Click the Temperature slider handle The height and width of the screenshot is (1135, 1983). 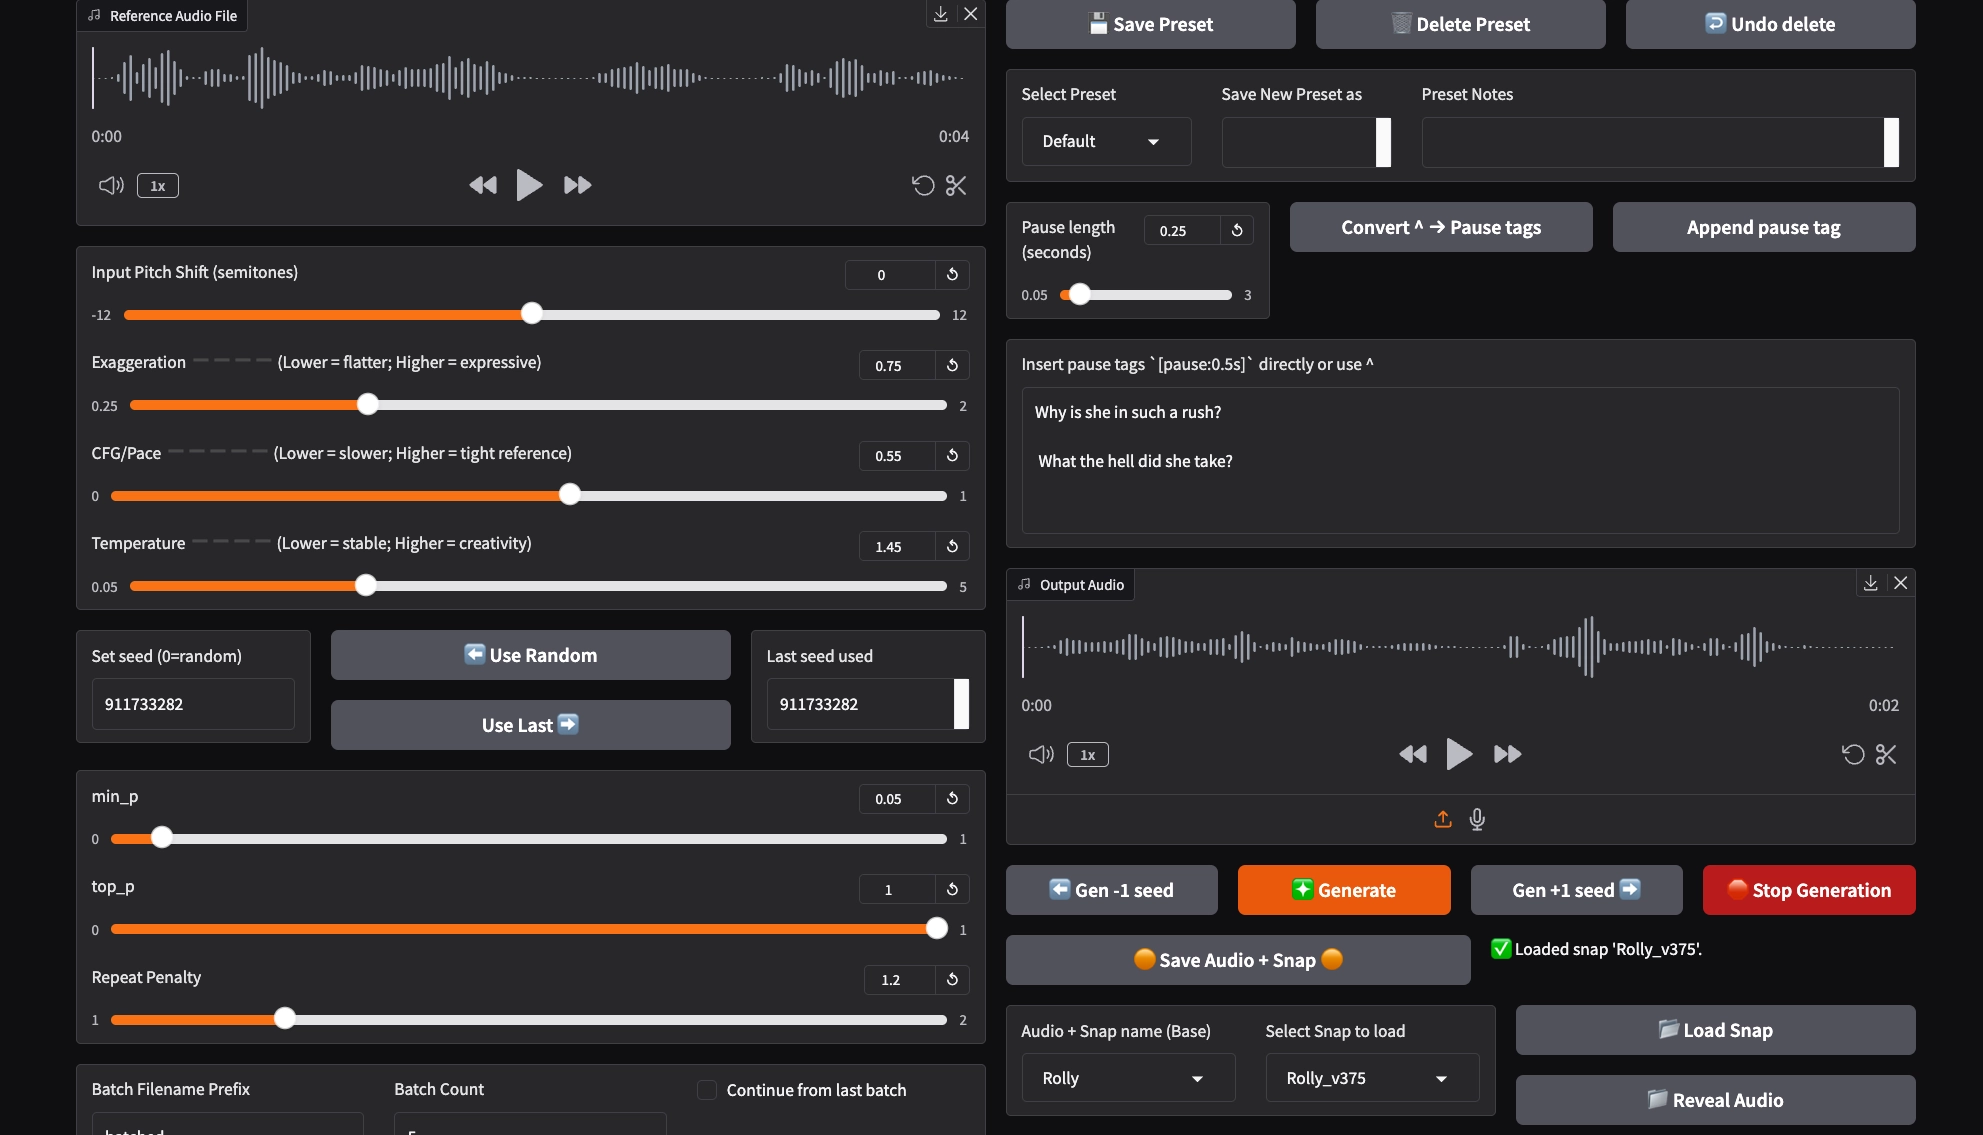(x=366, y=585)
